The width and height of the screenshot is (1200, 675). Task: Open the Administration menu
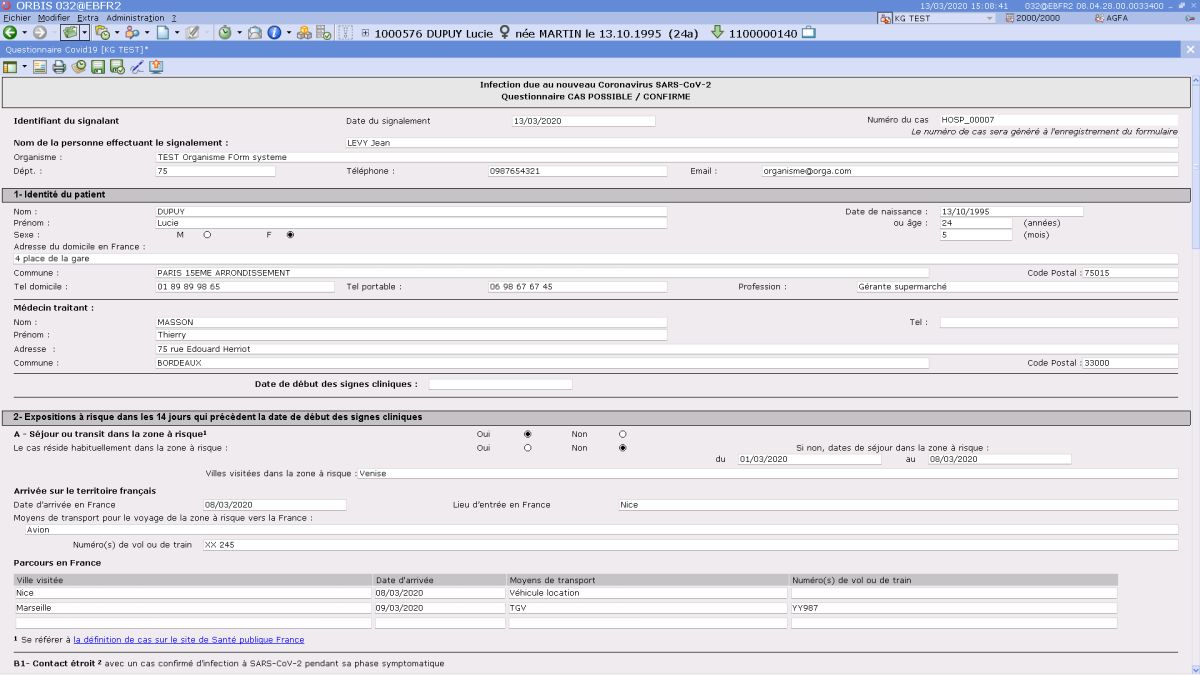pos(135,18)
